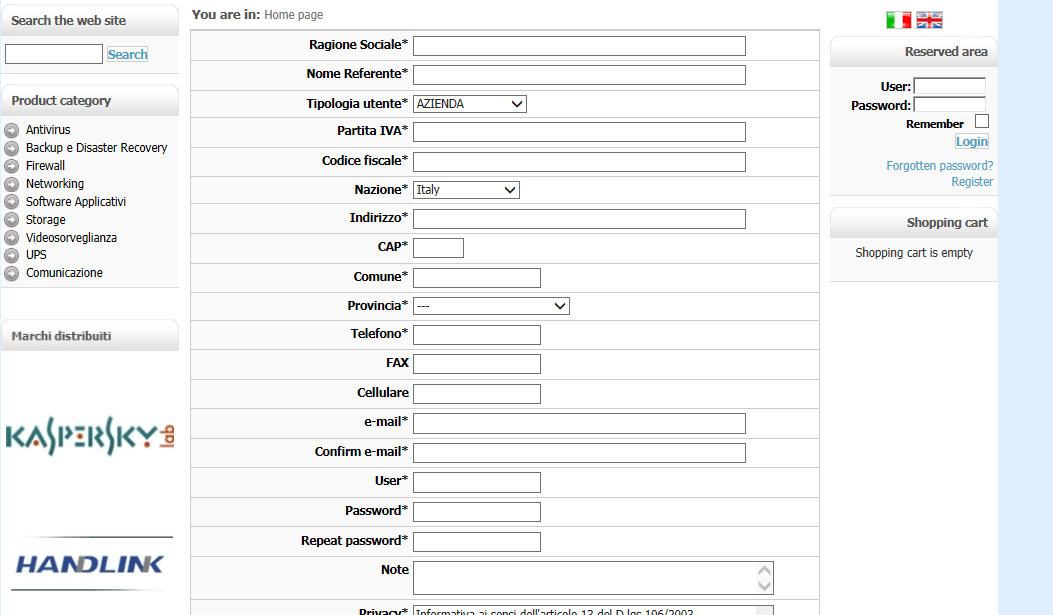Open the Storage category

46,220
